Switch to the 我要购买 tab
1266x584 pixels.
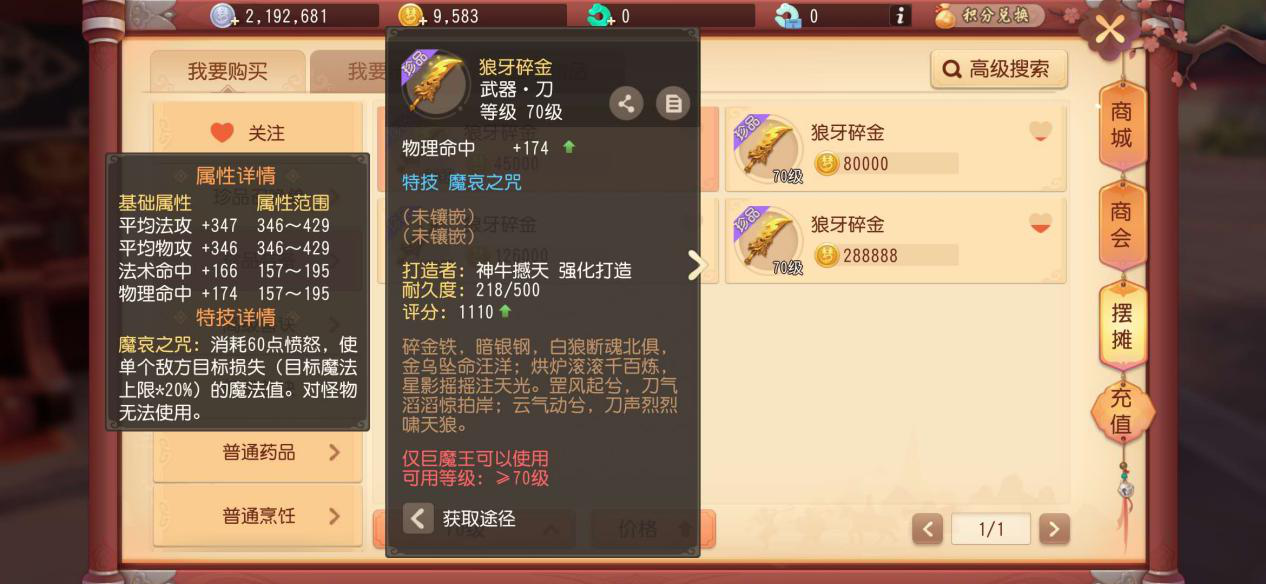coord(228,72)
